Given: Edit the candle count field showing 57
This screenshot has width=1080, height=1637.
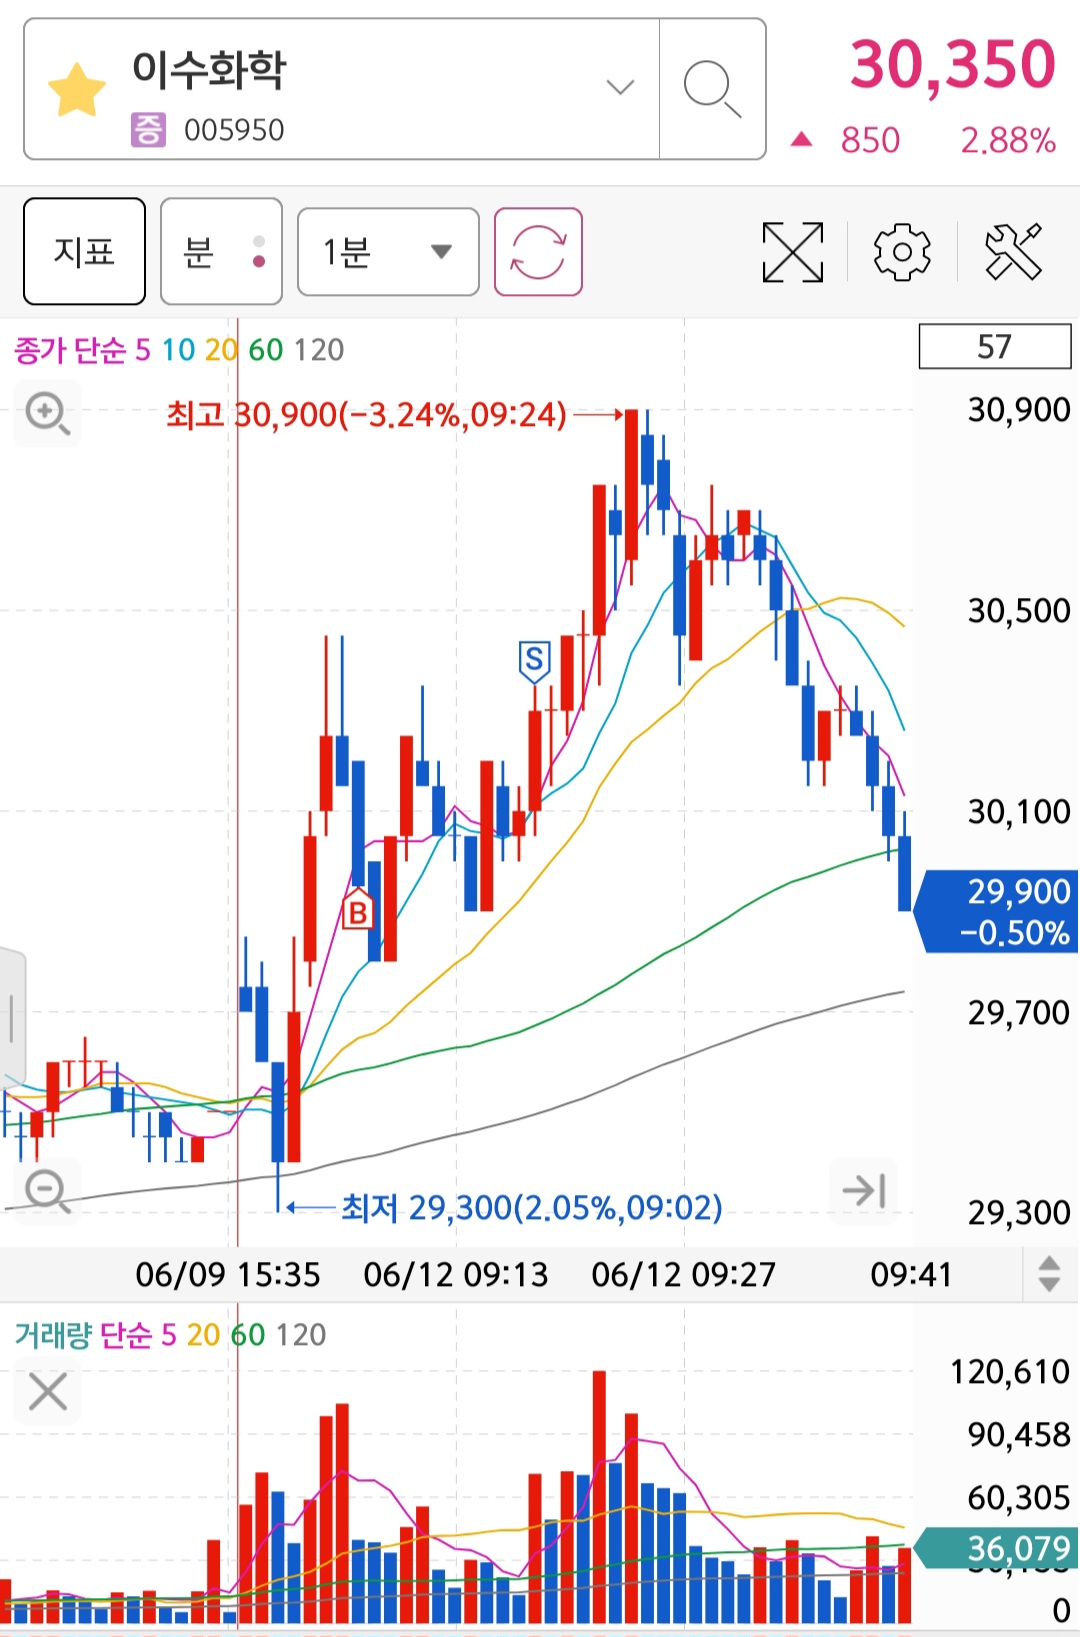Looking at the screenshot, I should click(995, 346).
